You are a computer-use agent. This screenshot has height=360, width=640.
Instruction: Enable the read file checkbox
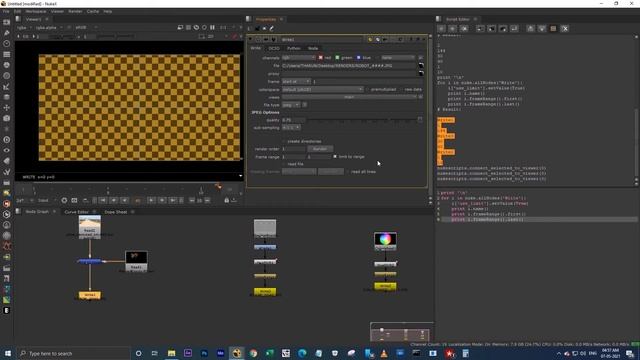(x=284, y=164)
